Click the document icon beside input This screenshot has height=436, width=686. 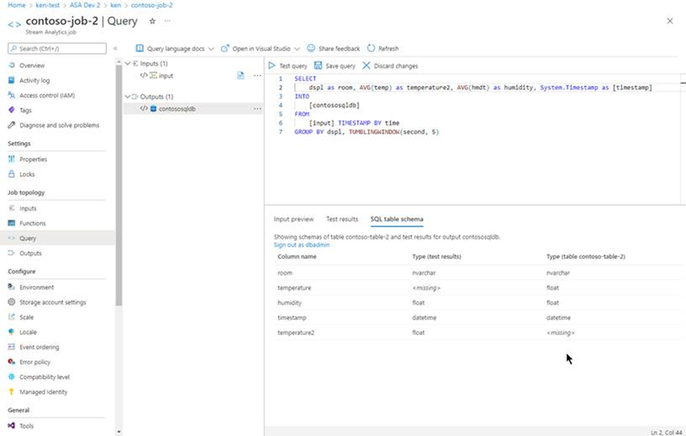pyautogui.click(x=240, y=75)
